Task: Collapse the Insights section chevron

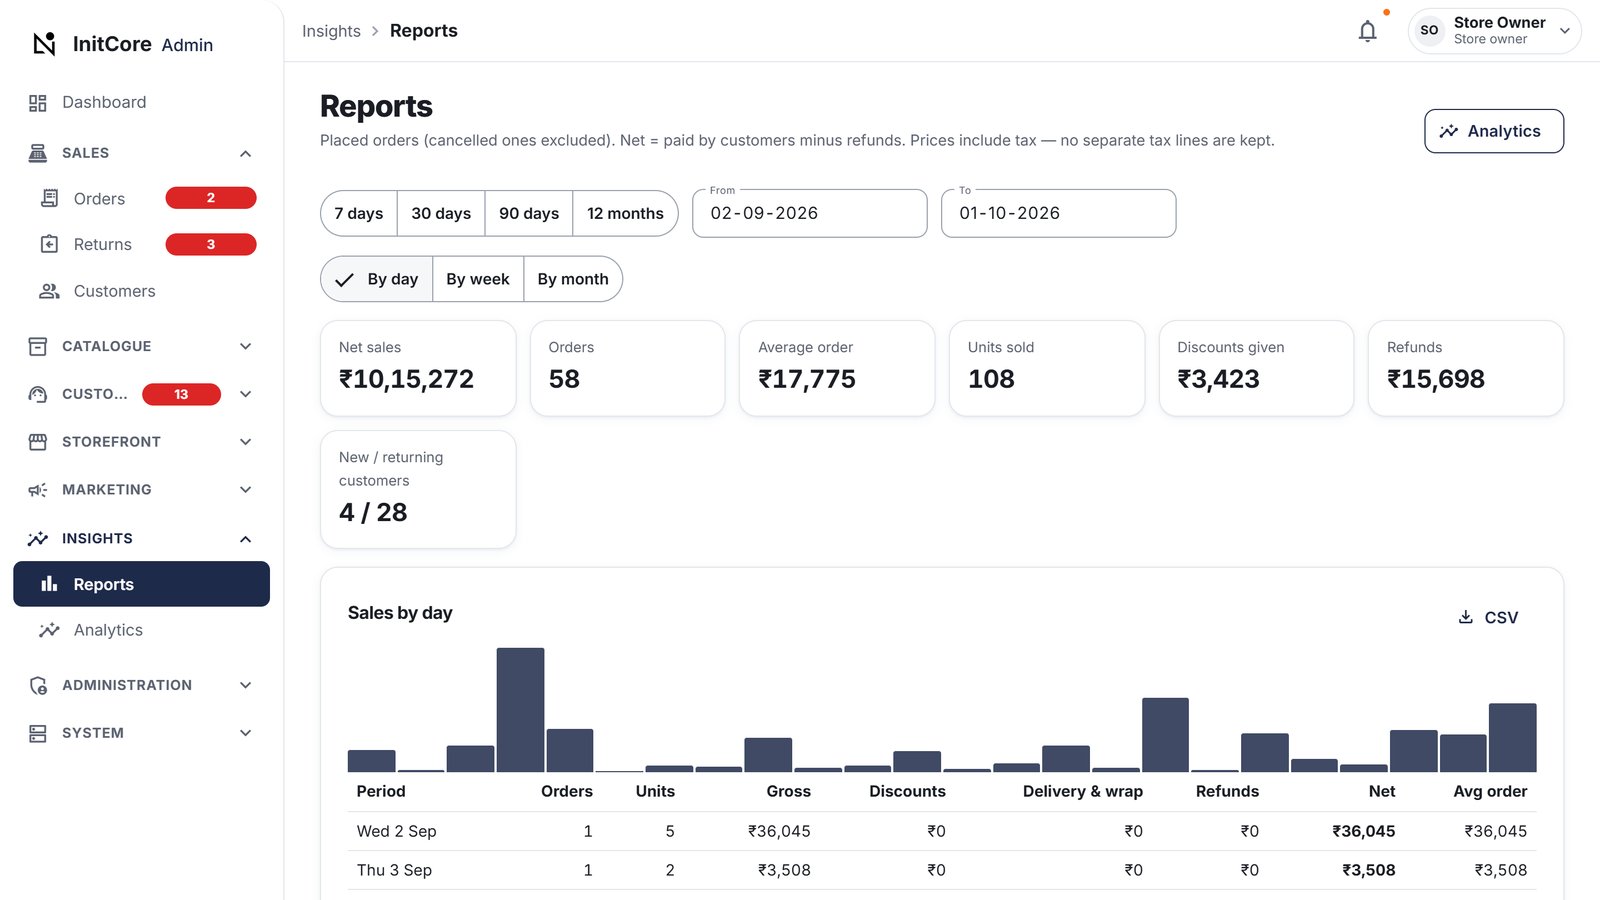Action: 246,538
